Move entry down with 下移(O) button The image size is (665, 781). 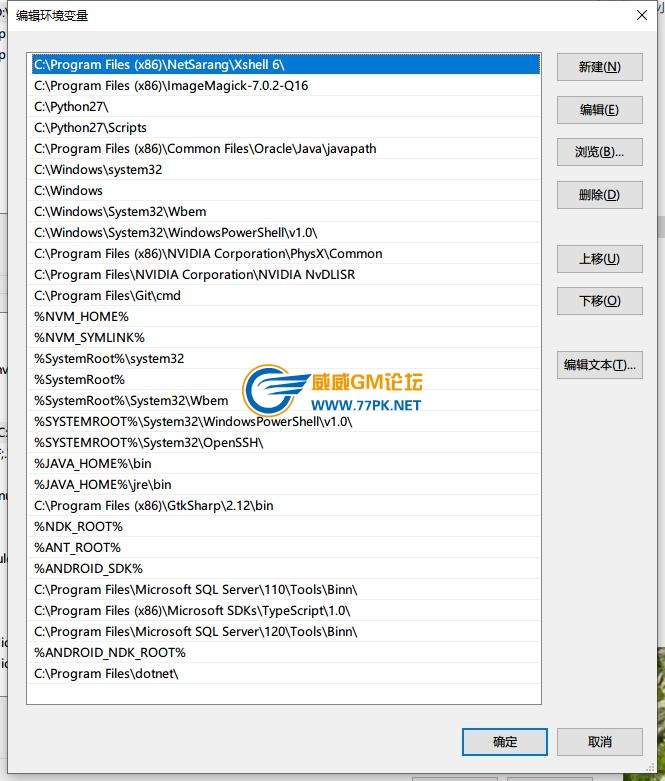(x=599, y=301)
